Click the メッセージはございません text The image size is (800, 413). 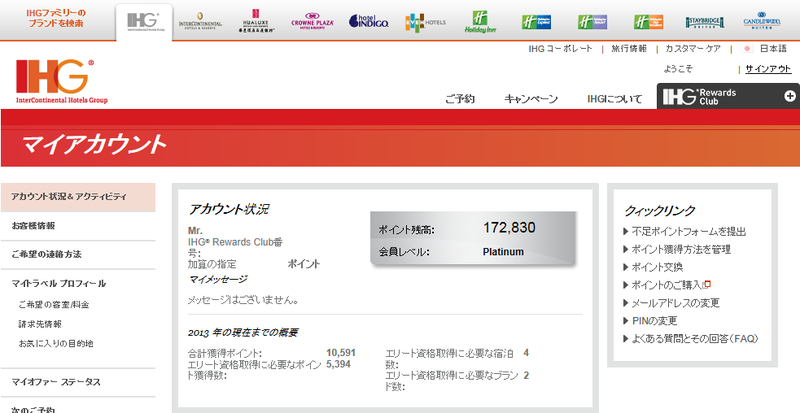[243, 300]
